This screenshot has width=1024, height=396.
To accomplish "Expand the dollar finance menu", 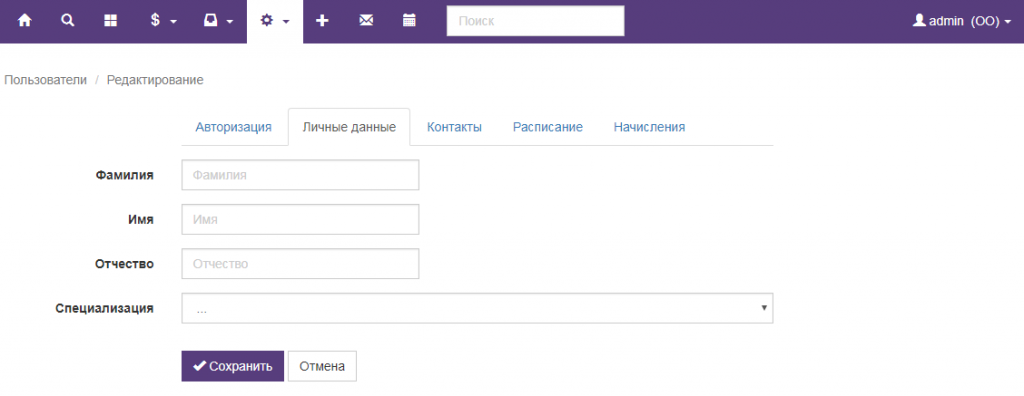I will [x=163, y=21].
